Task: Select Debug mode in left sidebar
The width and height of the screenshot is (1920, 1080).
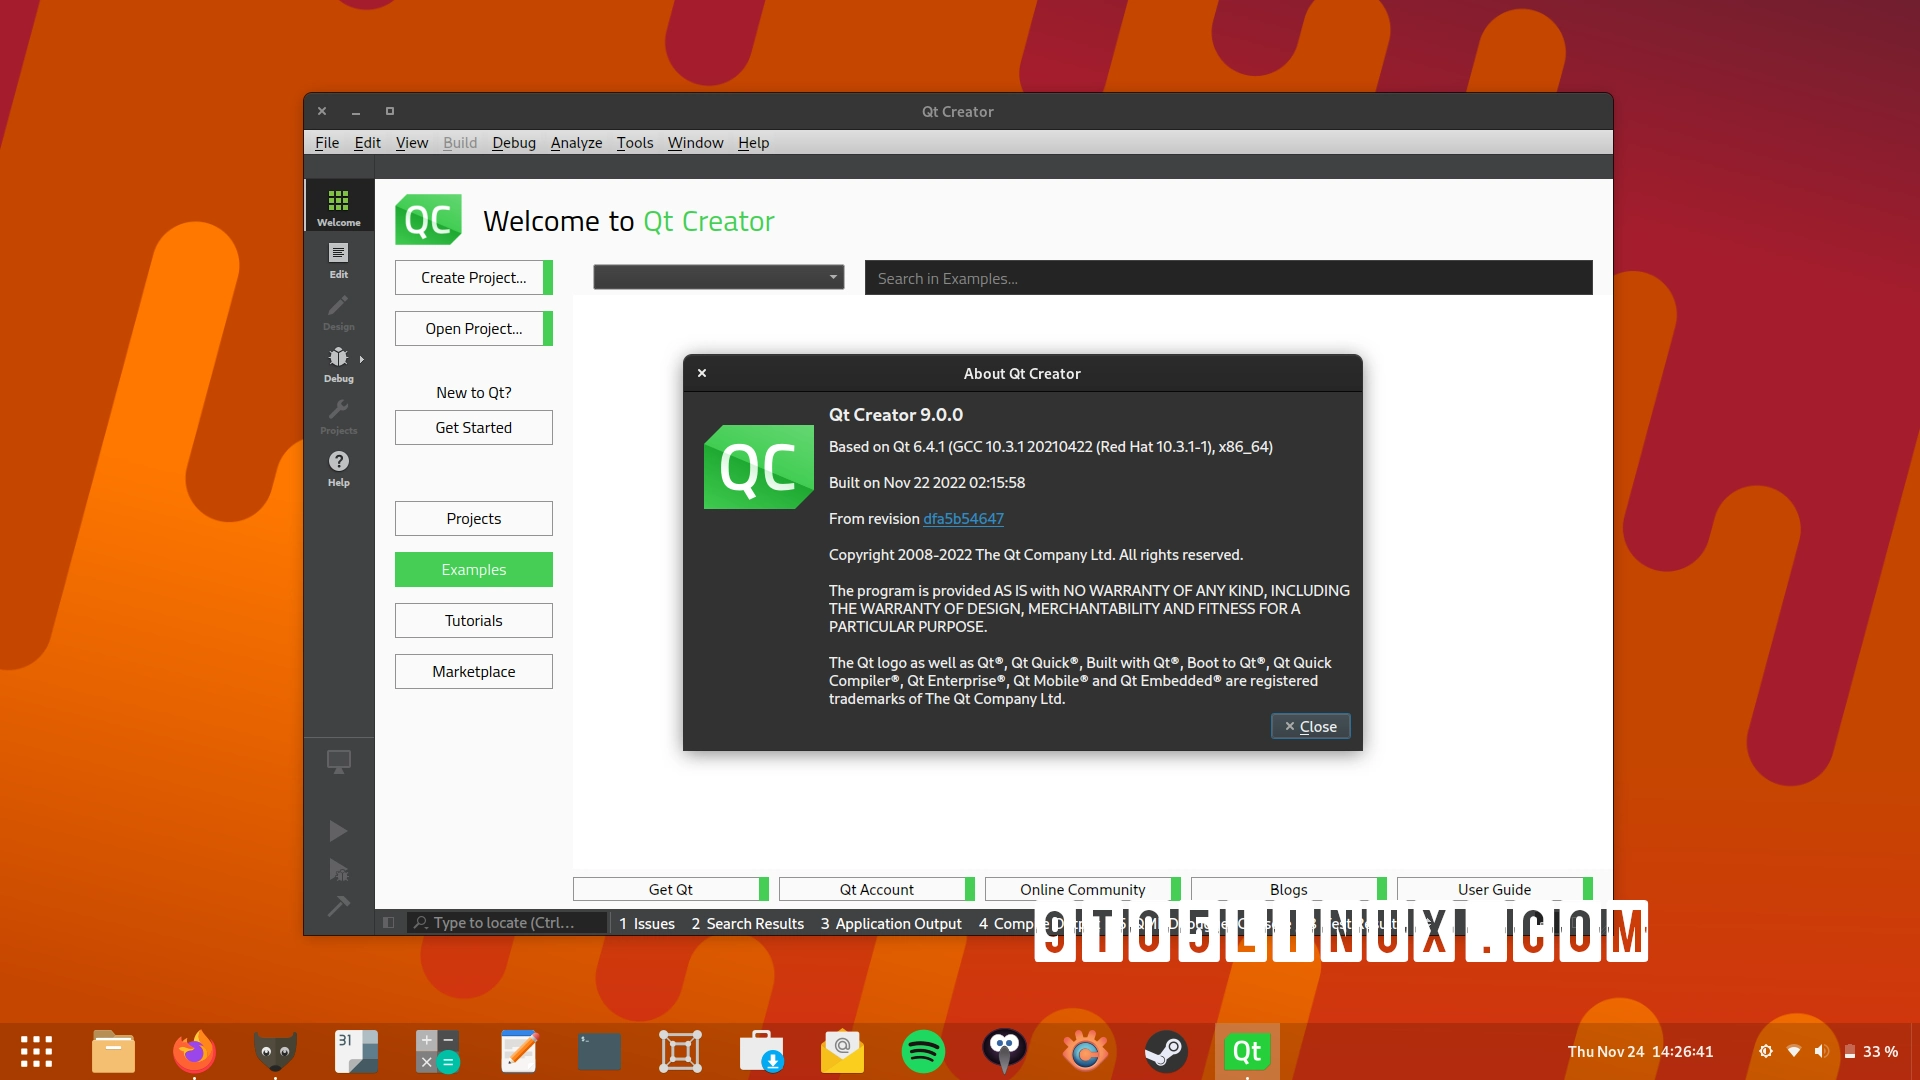Action: [x=338, y=363]
